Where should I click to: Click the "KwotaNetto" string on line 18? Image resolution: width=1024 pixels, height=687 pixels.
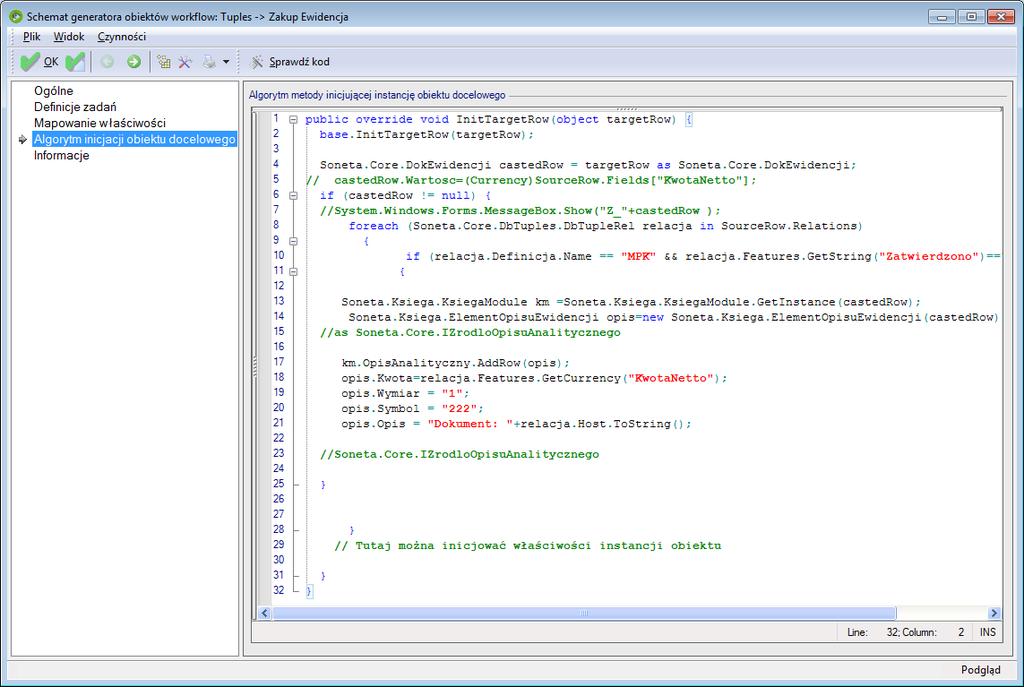[671, 378]
